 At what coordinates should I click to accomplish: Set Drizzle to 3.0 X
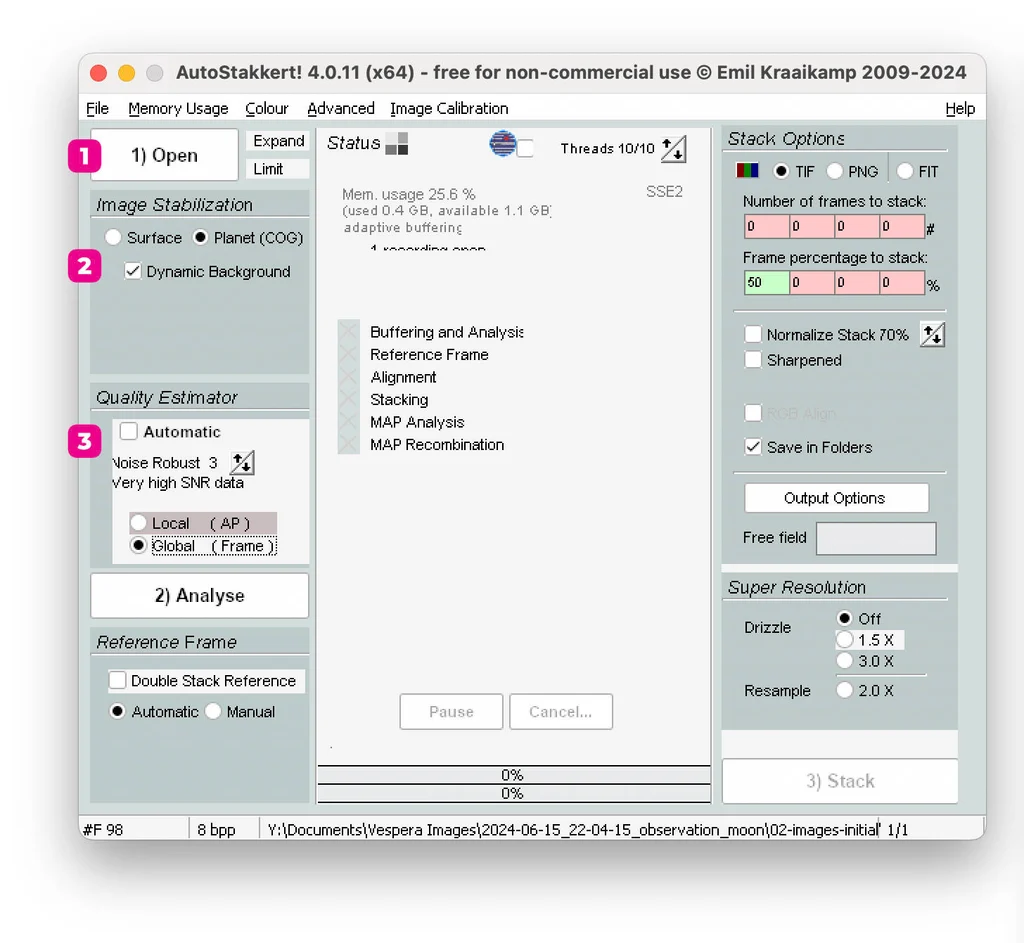coord(844,661)
